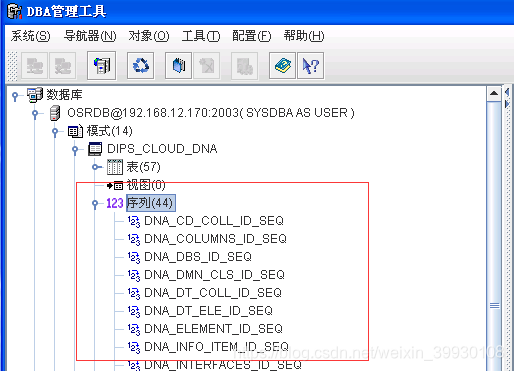Open the help book toolbar icon
Image resolution: width=514 pixels, height=371 pixels.
pos(282,65)
